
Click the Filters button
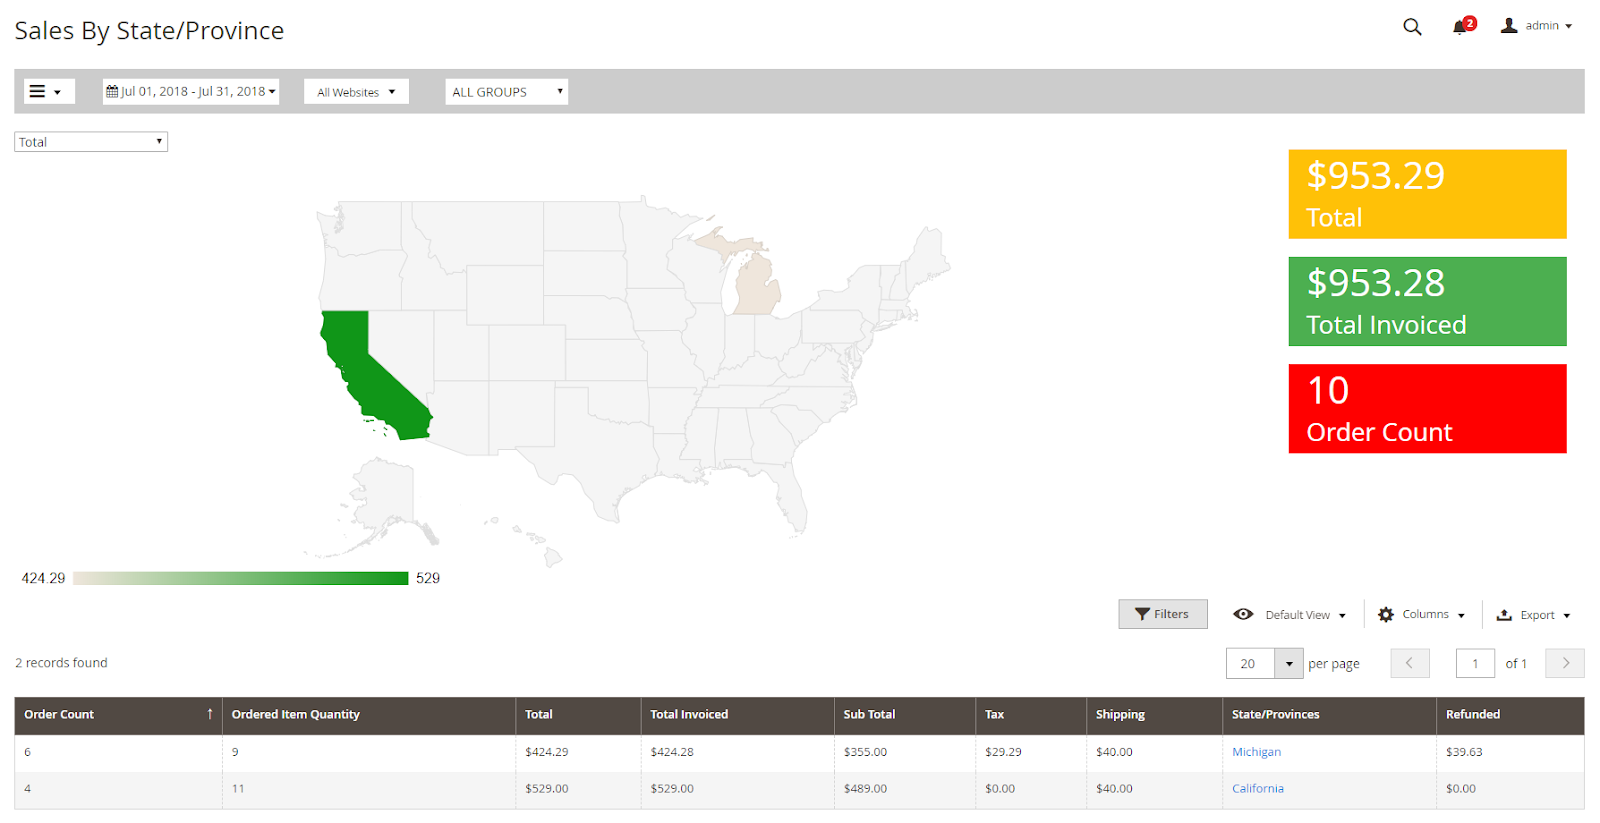[1162, 614]
